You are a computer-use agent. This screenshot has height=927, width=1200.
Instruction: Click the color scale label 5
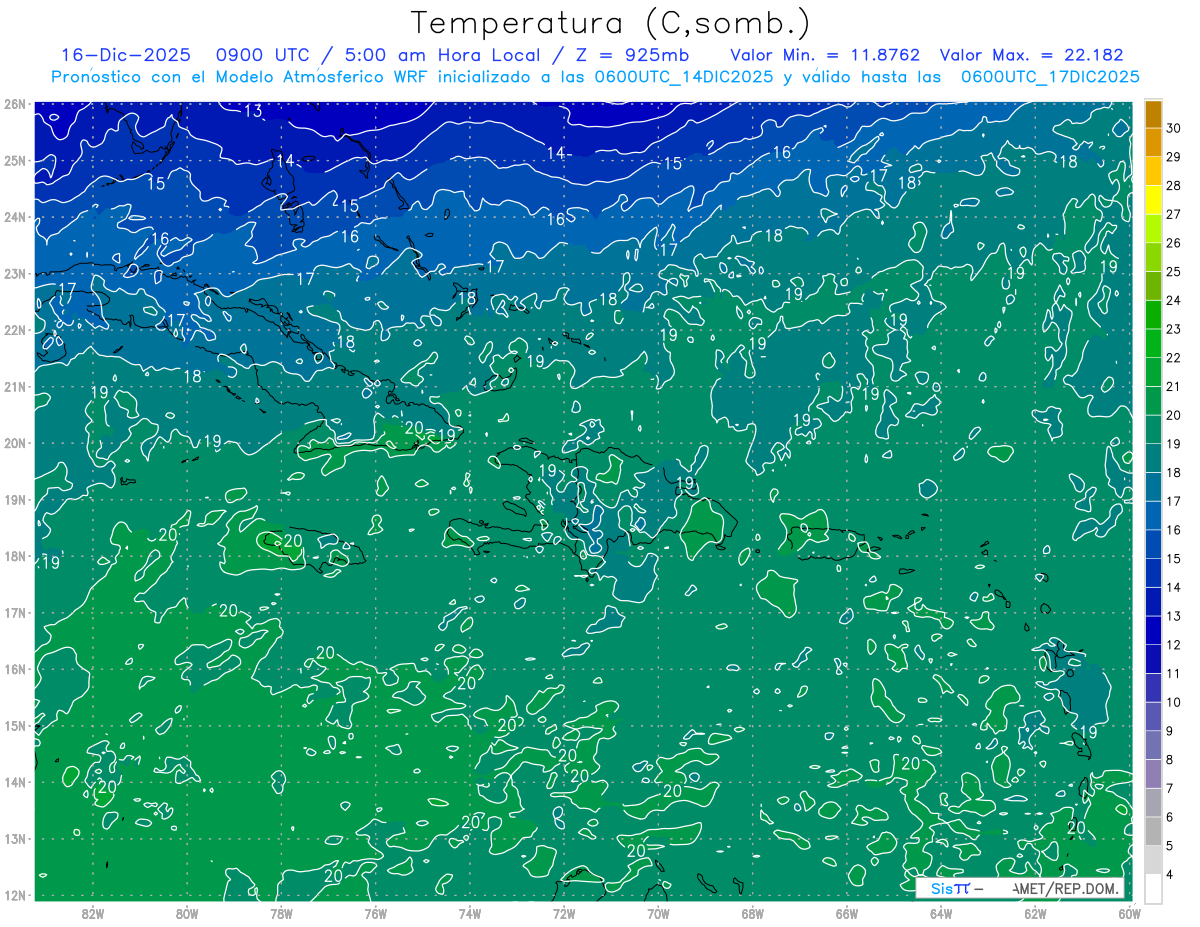[1171, 846]
